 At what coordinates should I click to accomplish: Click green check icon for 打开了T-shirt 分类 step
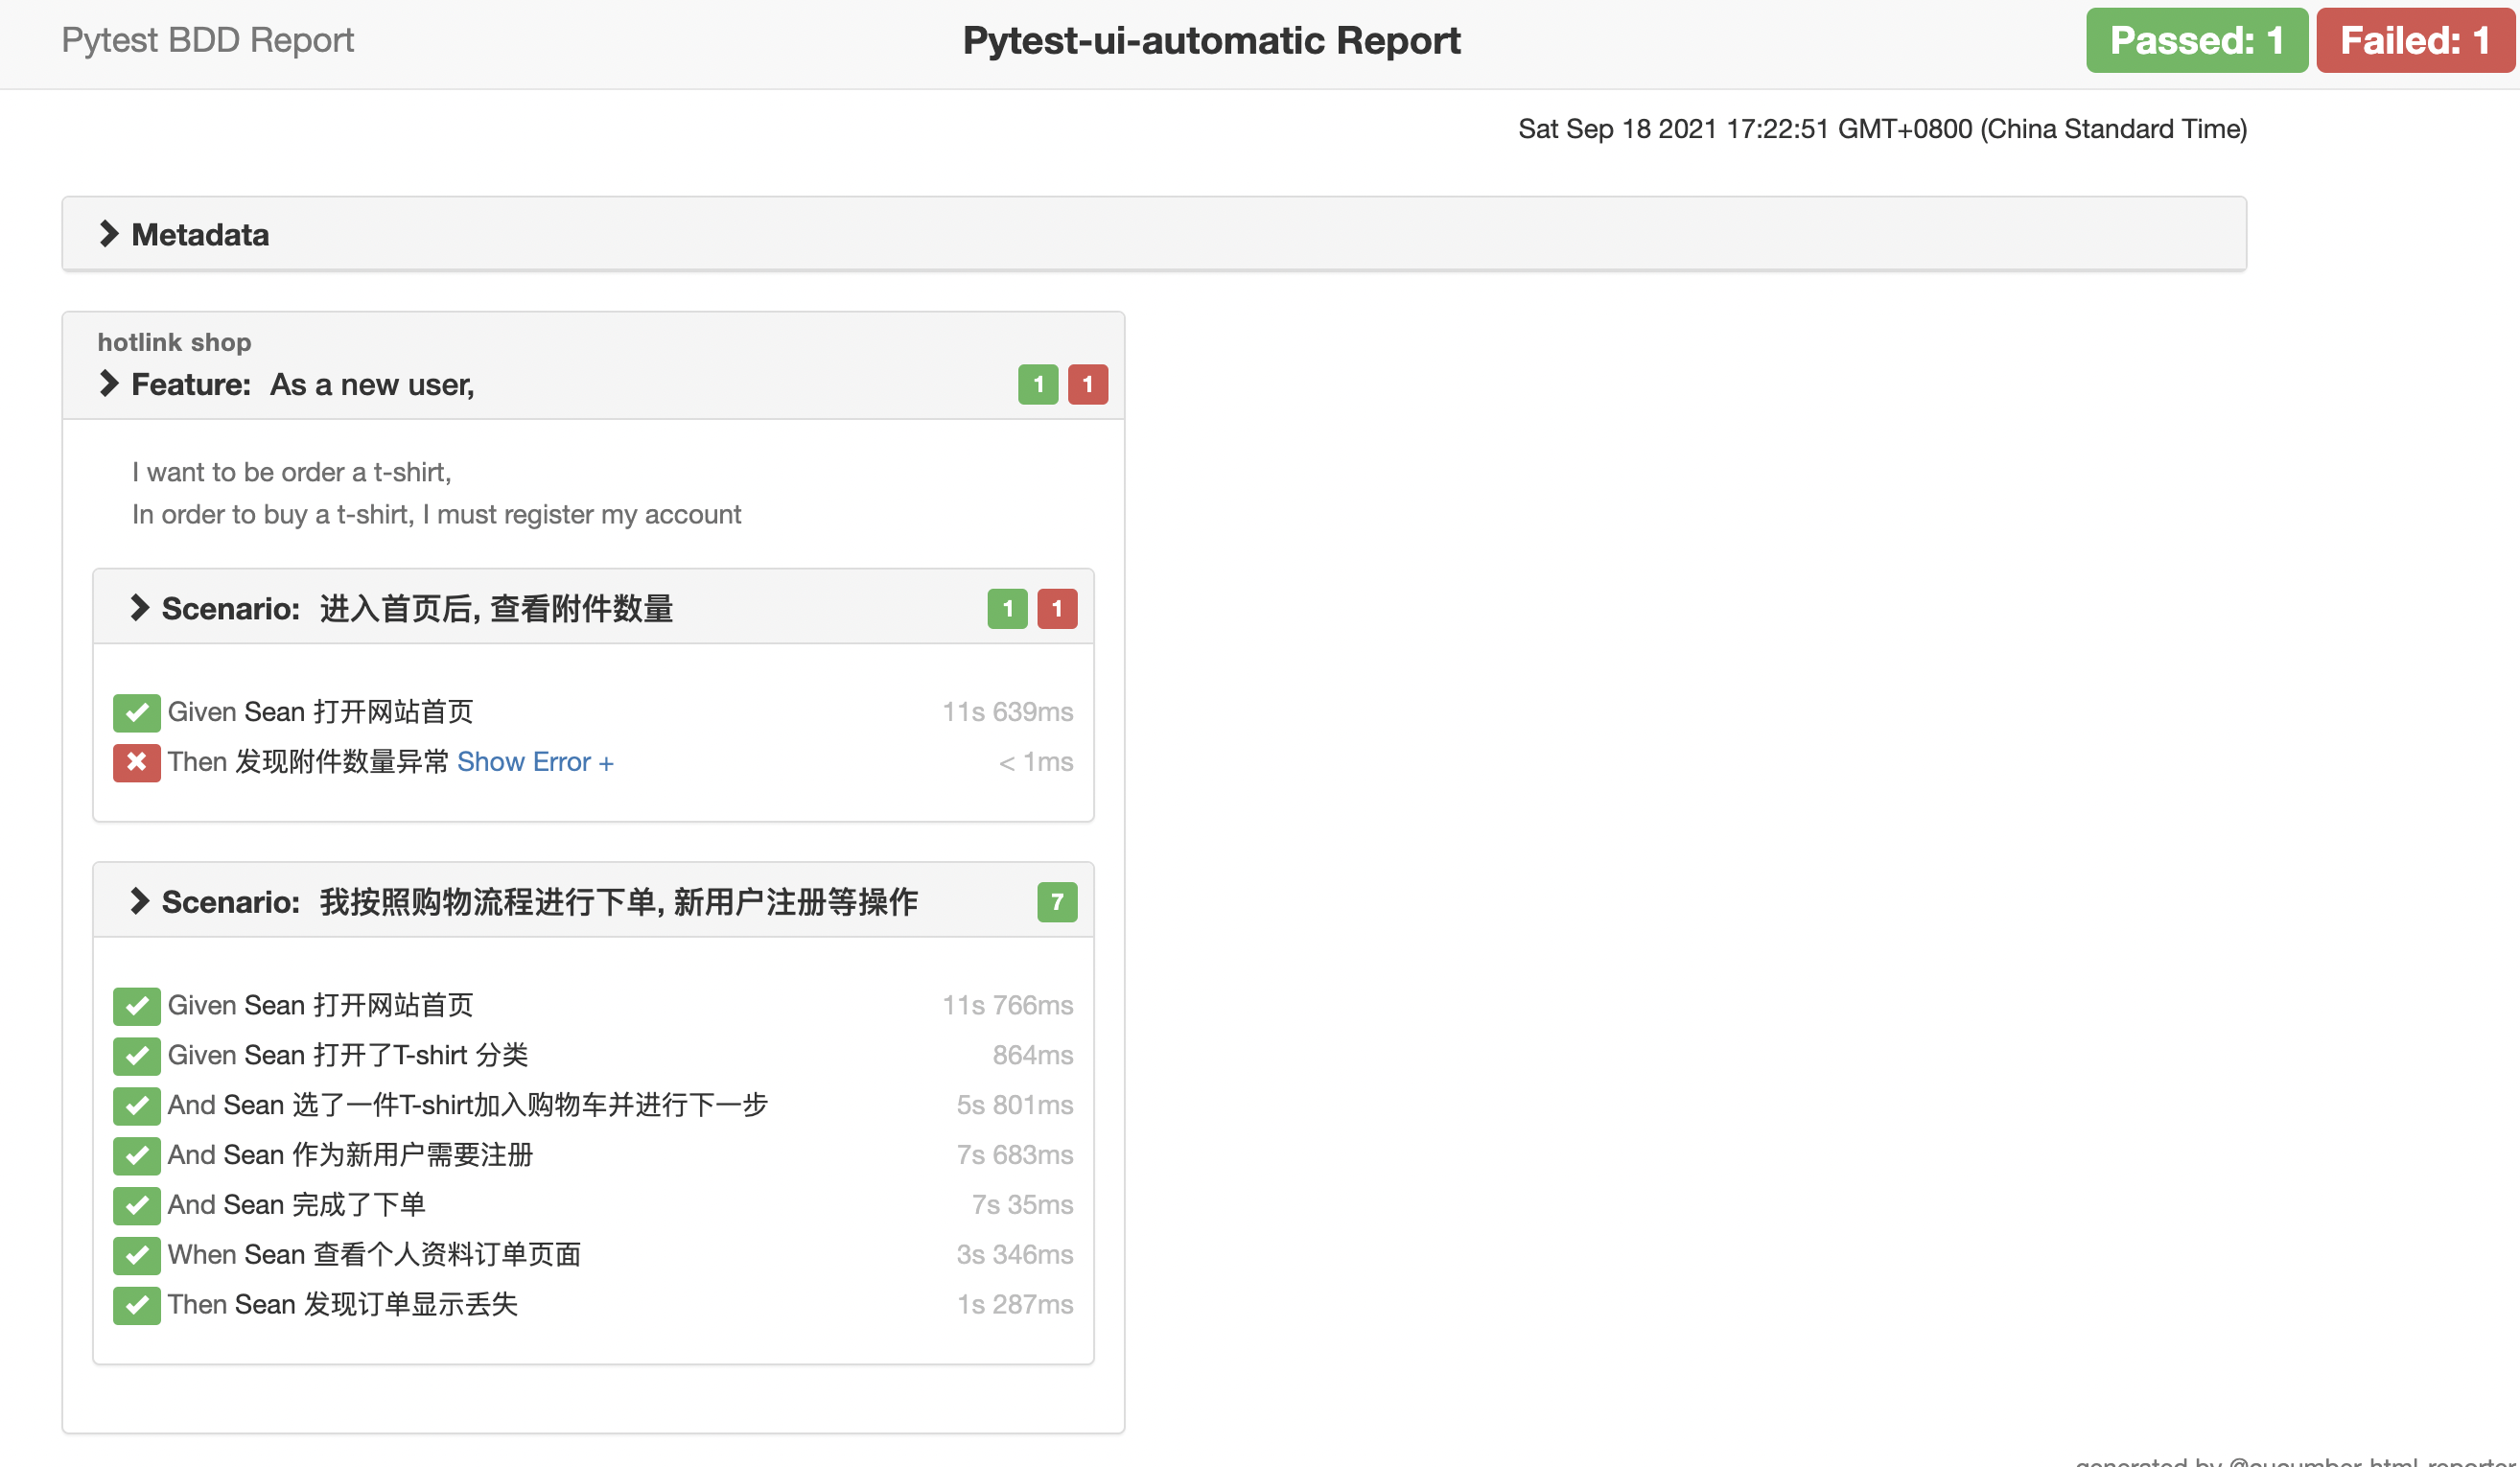136,1056
